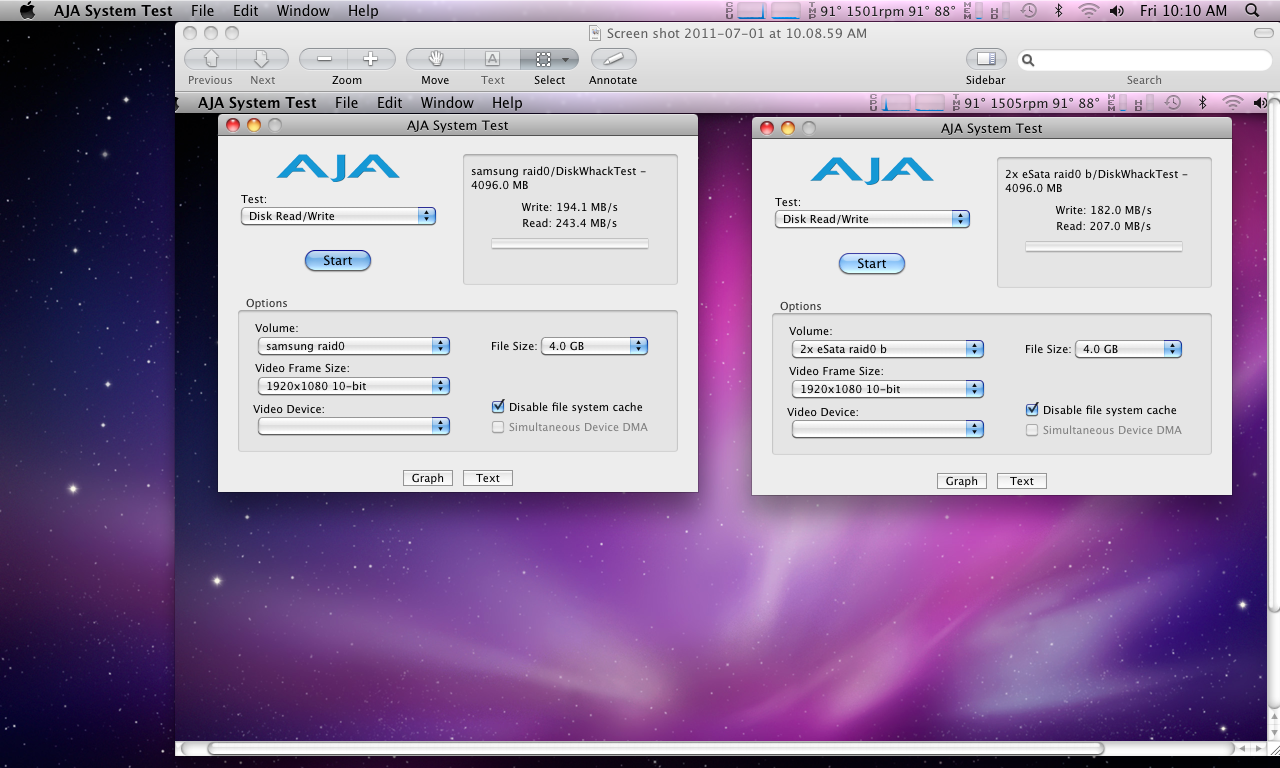Click the Previous arrow in Preview toolbar

click(x=210, y=59)
